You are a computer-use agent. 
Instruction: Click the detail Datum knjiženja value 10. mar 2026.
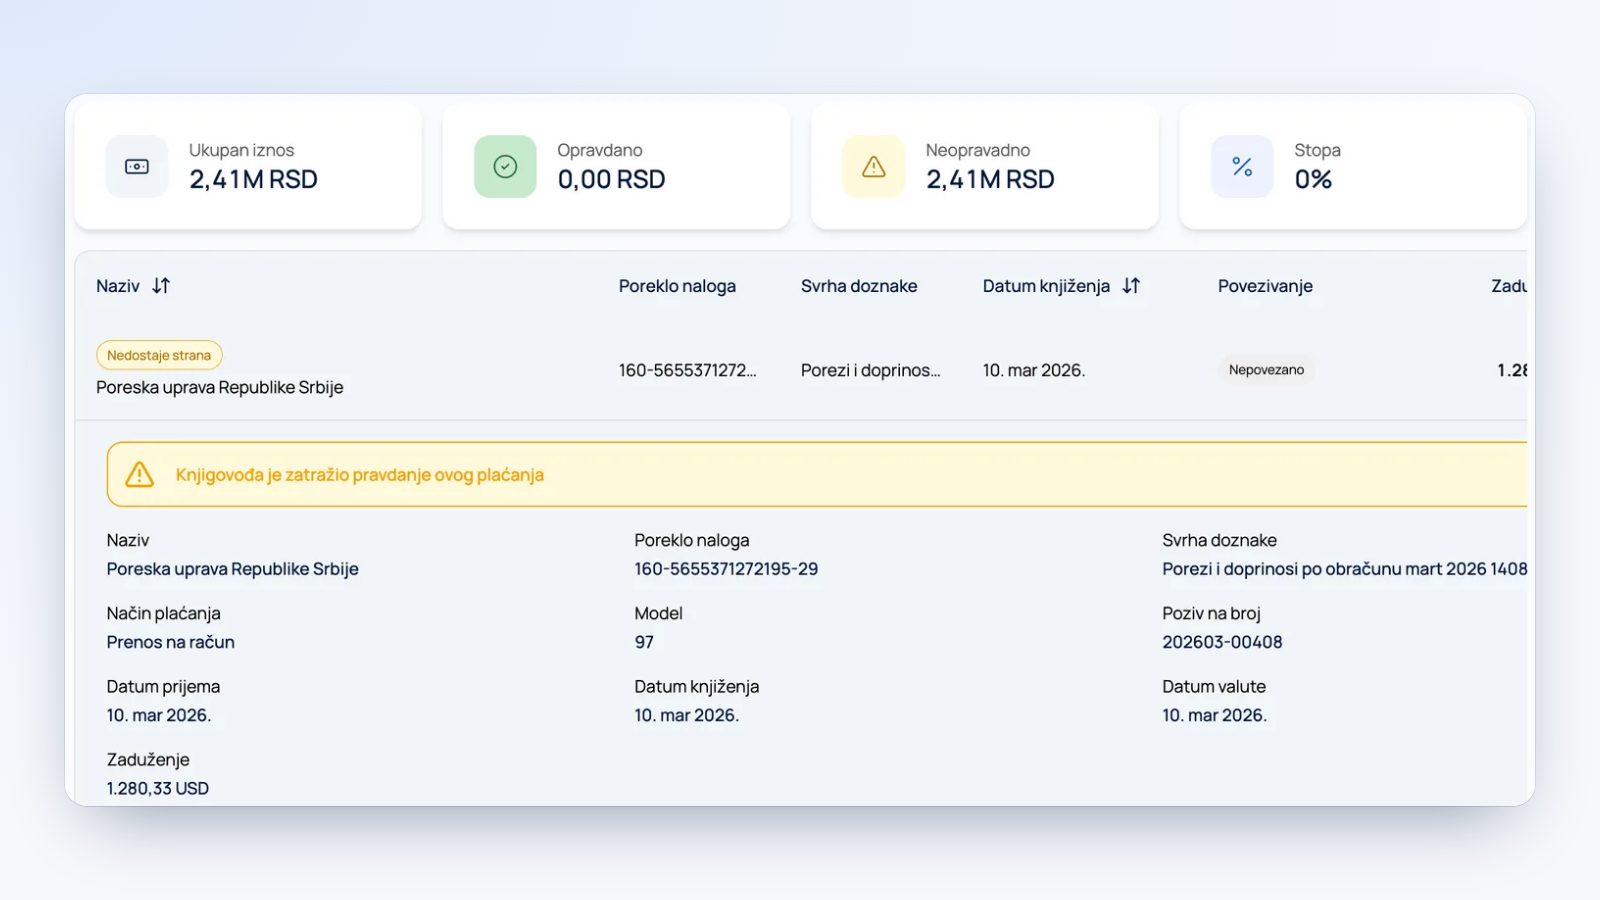686,715
